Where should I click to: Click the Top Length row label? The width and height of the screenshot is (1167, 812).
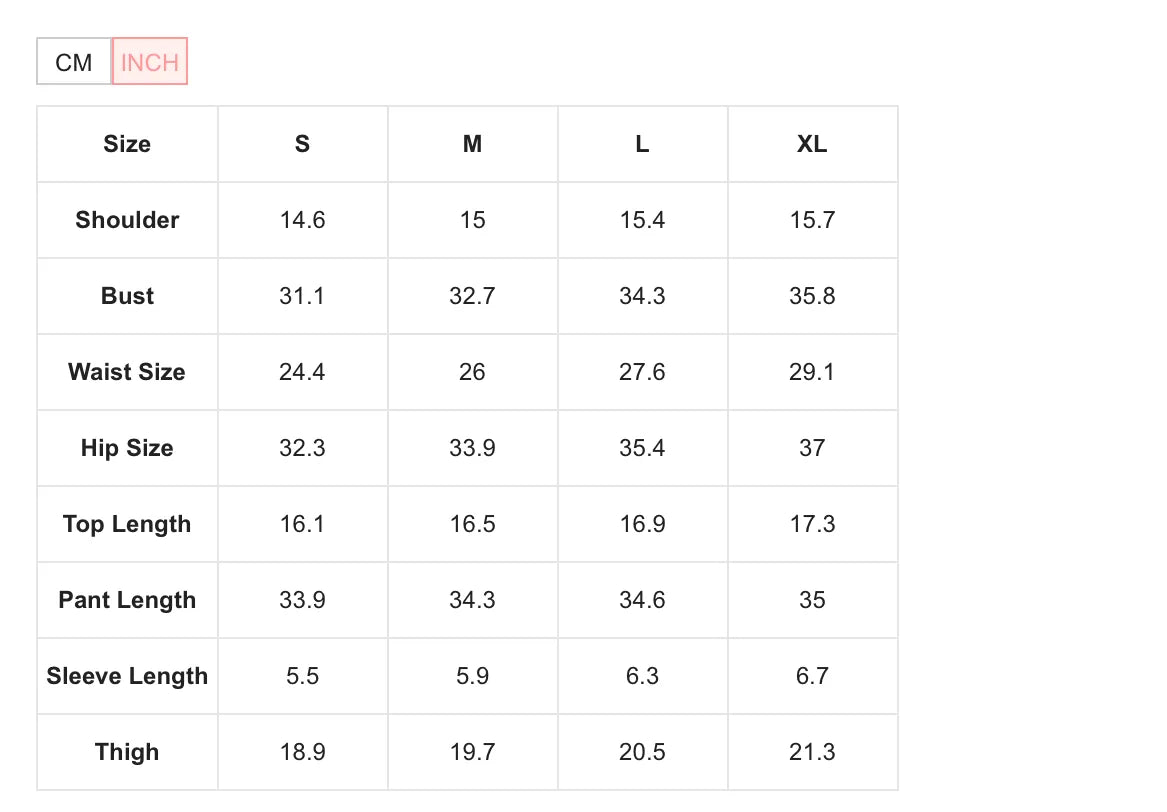[x=127, y=524]
